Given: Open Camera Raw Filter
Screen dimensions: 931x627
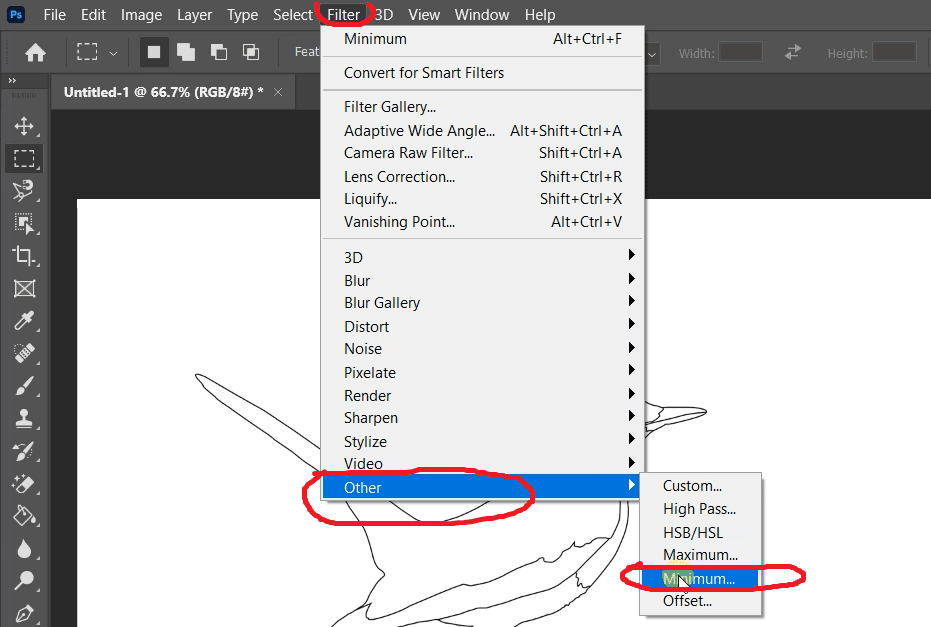Looking at the screenshot, I should pyautogui.click(x=483, y=153).
